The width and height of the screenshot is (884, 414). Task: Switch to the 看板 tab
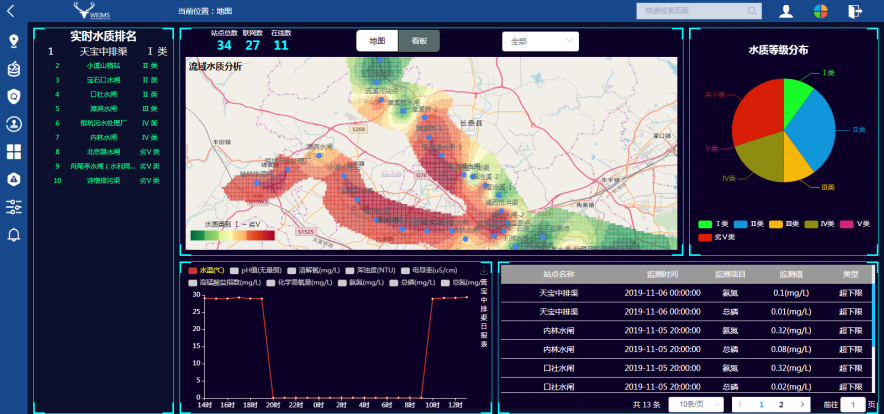click(418, 41)
